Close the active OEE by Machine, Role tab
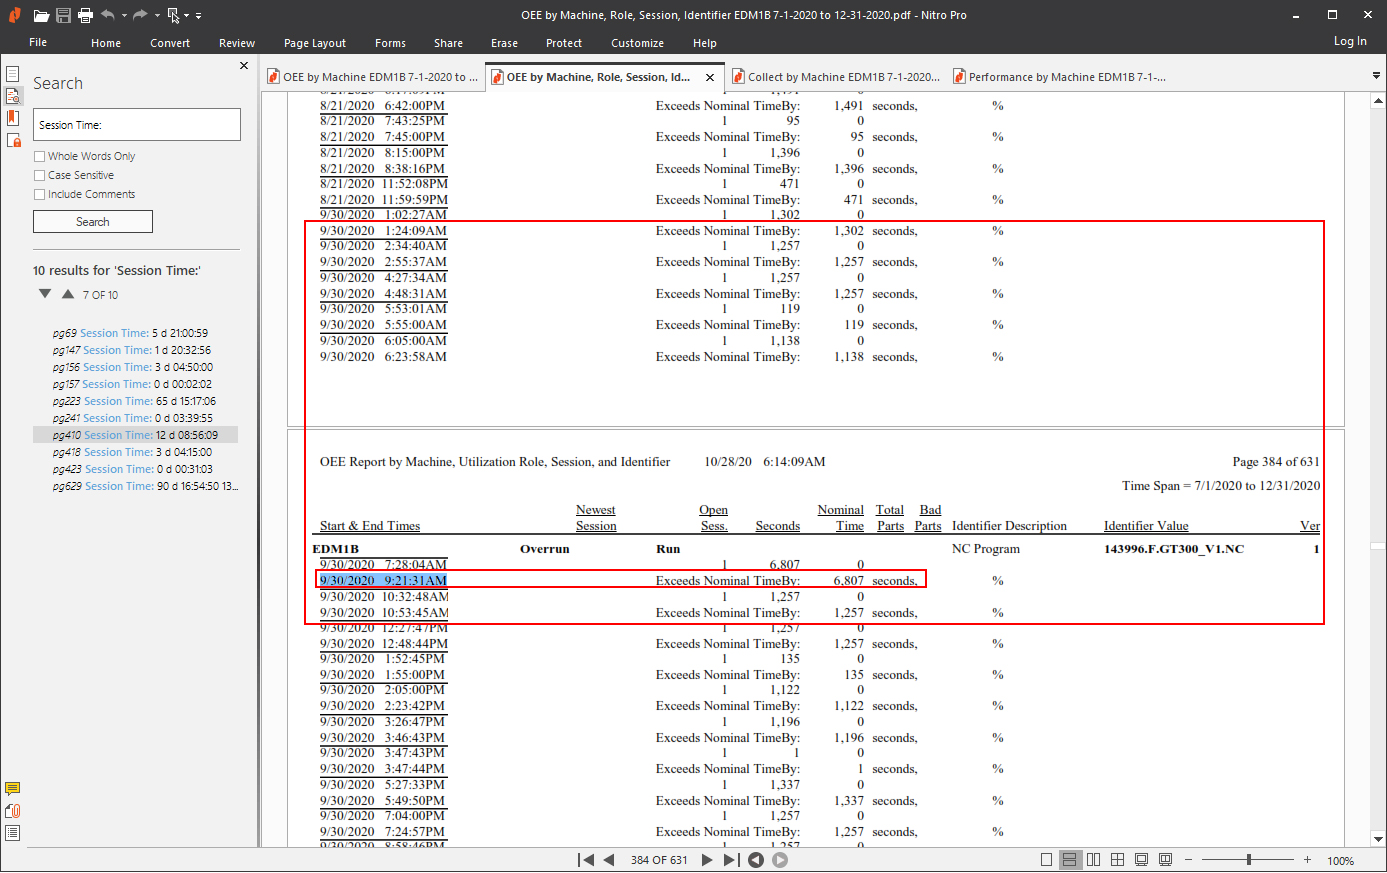Image resolution: width=1387 pixels, height=873 pixels. (x=710, y=77)
